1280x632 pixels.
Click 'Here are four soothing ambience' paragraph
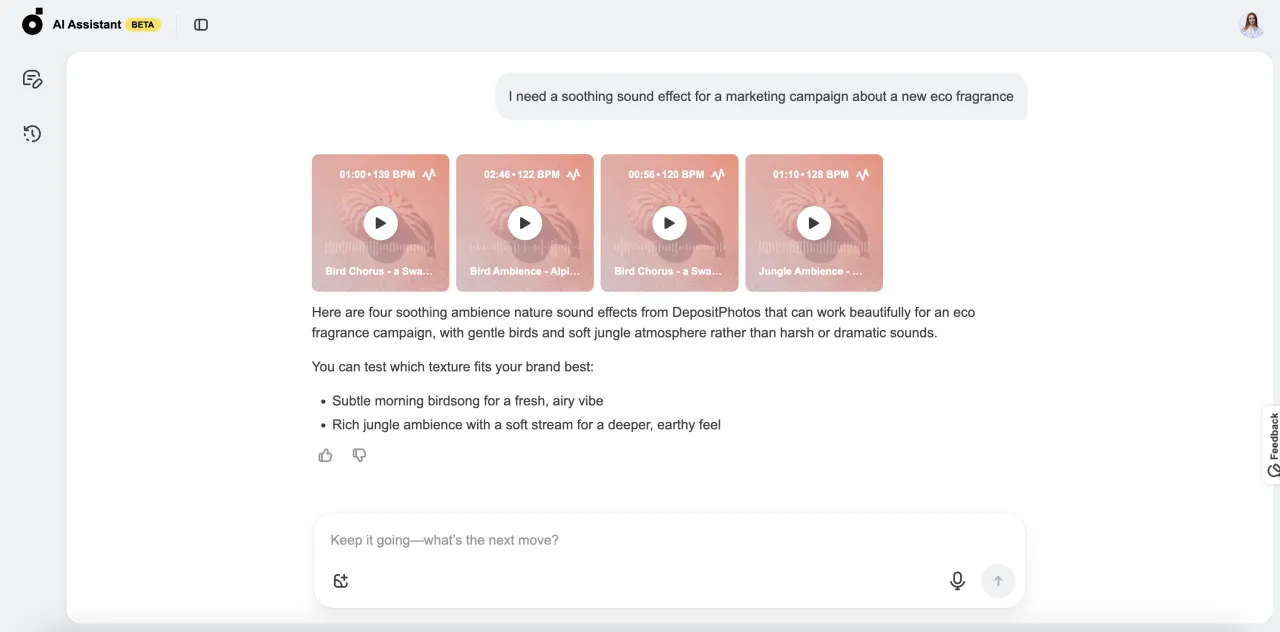pyautogui.click(x=643, y=322)
